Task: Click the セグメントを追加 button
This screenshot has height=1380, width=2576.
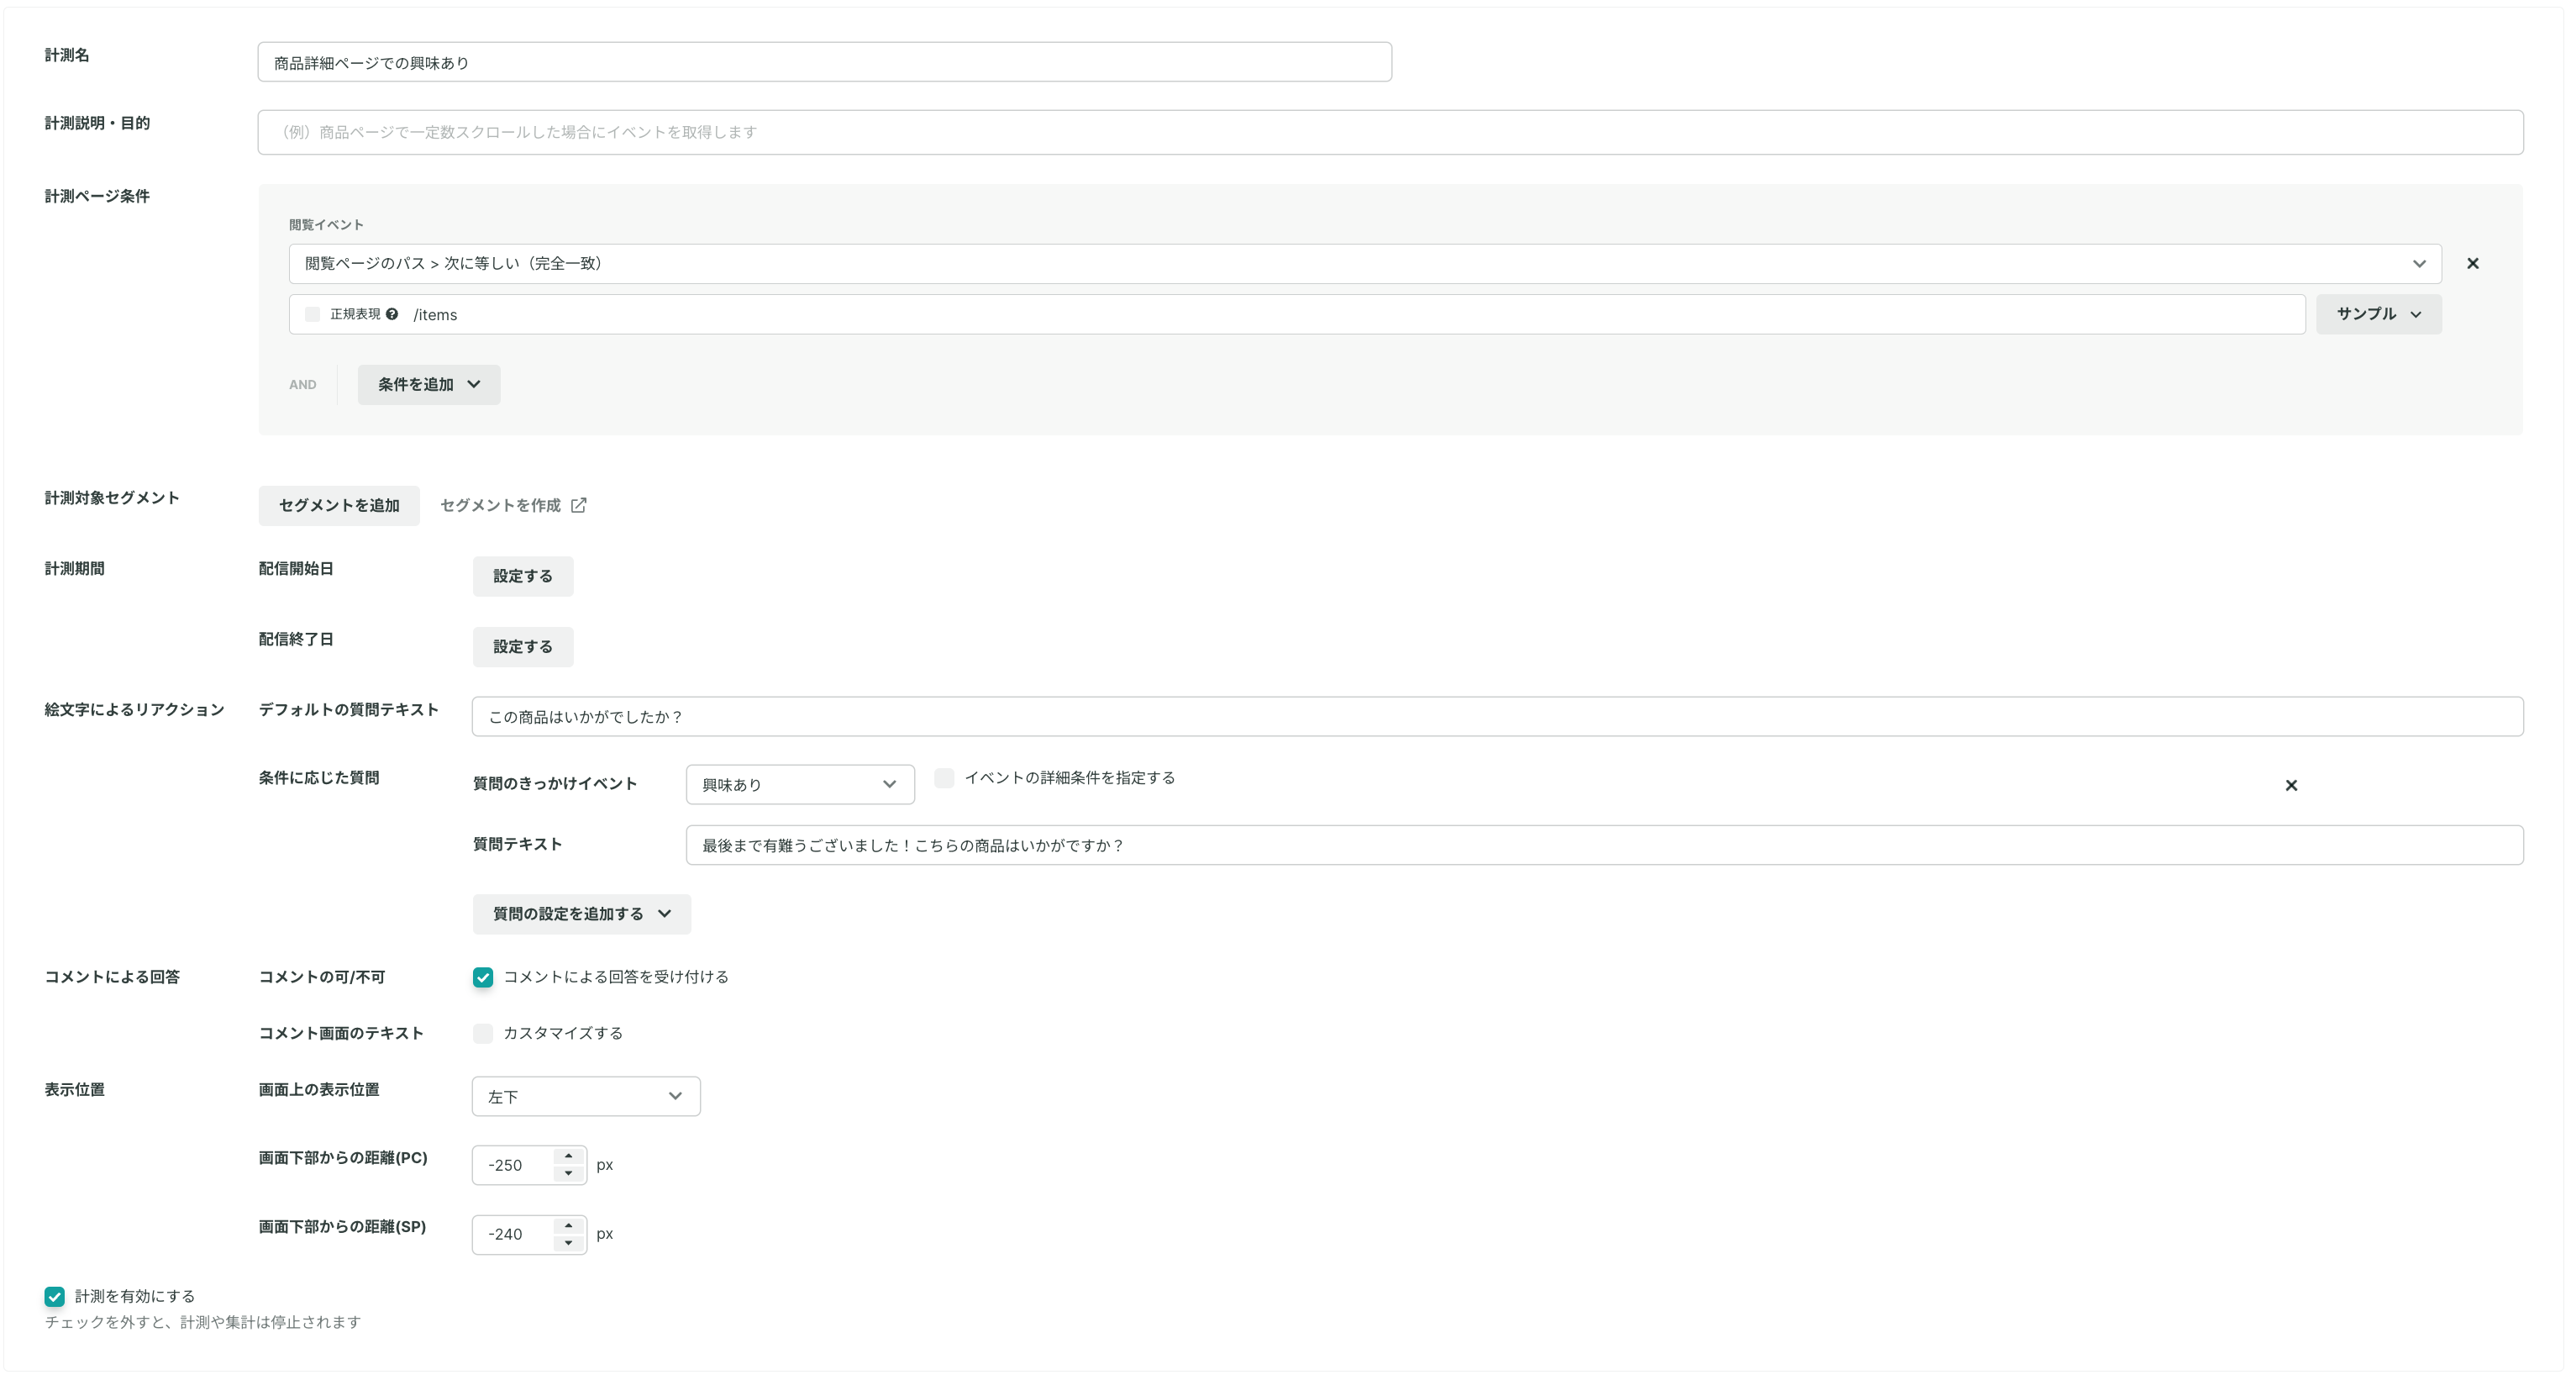Action: [339, 506]
